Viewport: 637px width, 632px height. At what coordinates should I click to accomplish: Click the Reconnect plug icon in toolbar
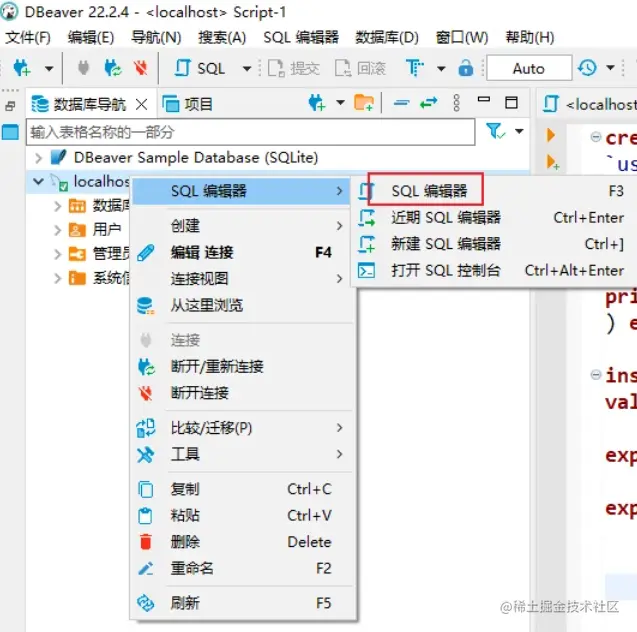[x=112, y=68]
